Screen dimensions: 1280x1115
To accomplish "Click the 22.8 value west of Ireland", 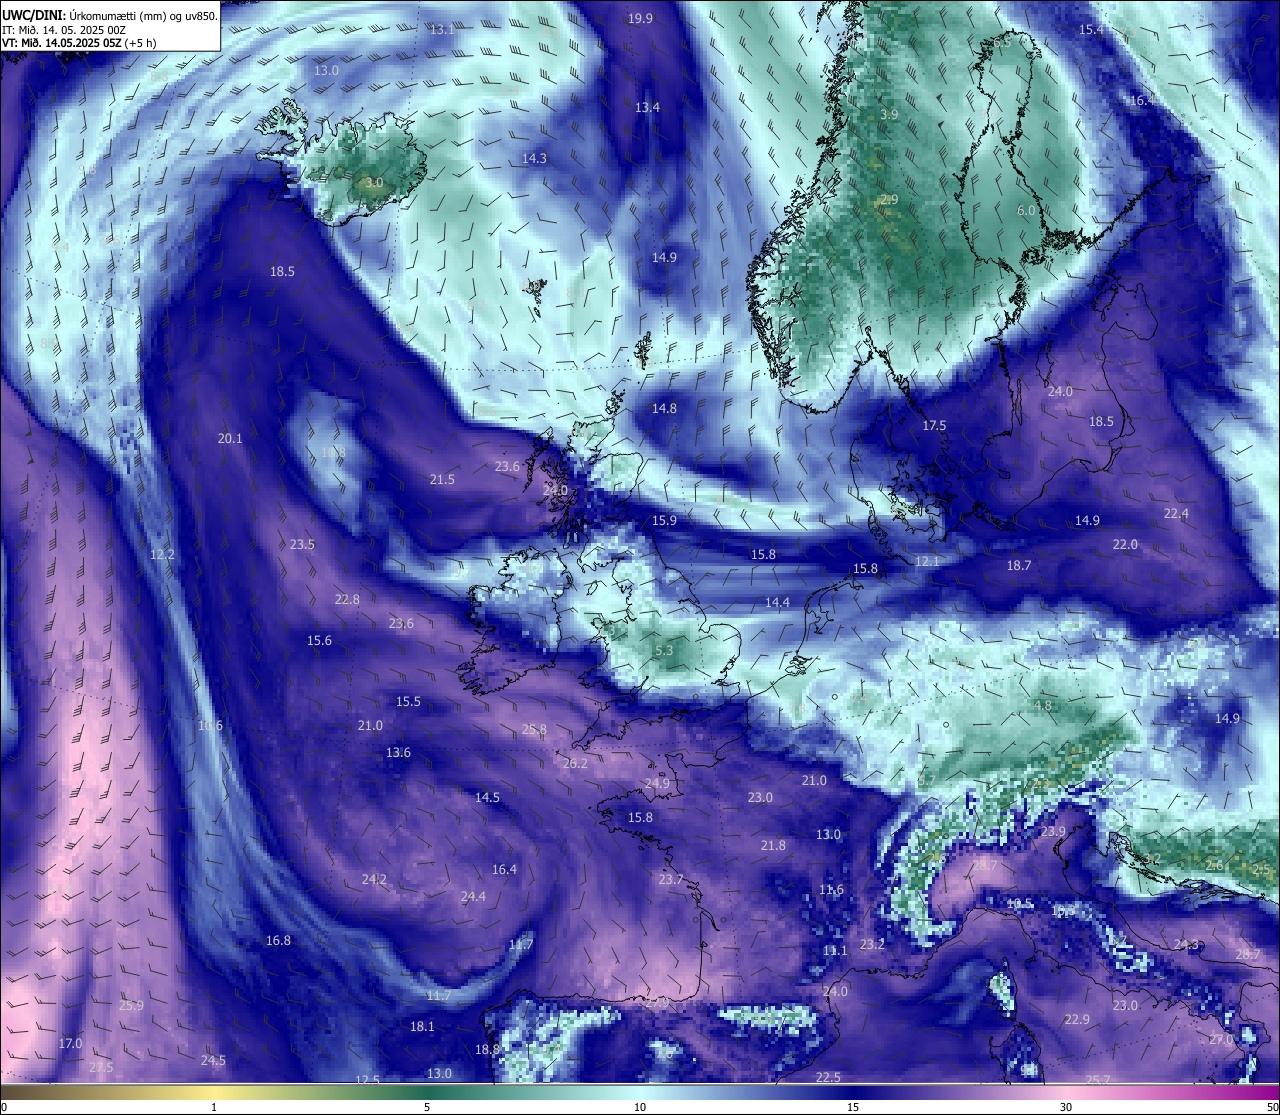I will pos(347,600).
